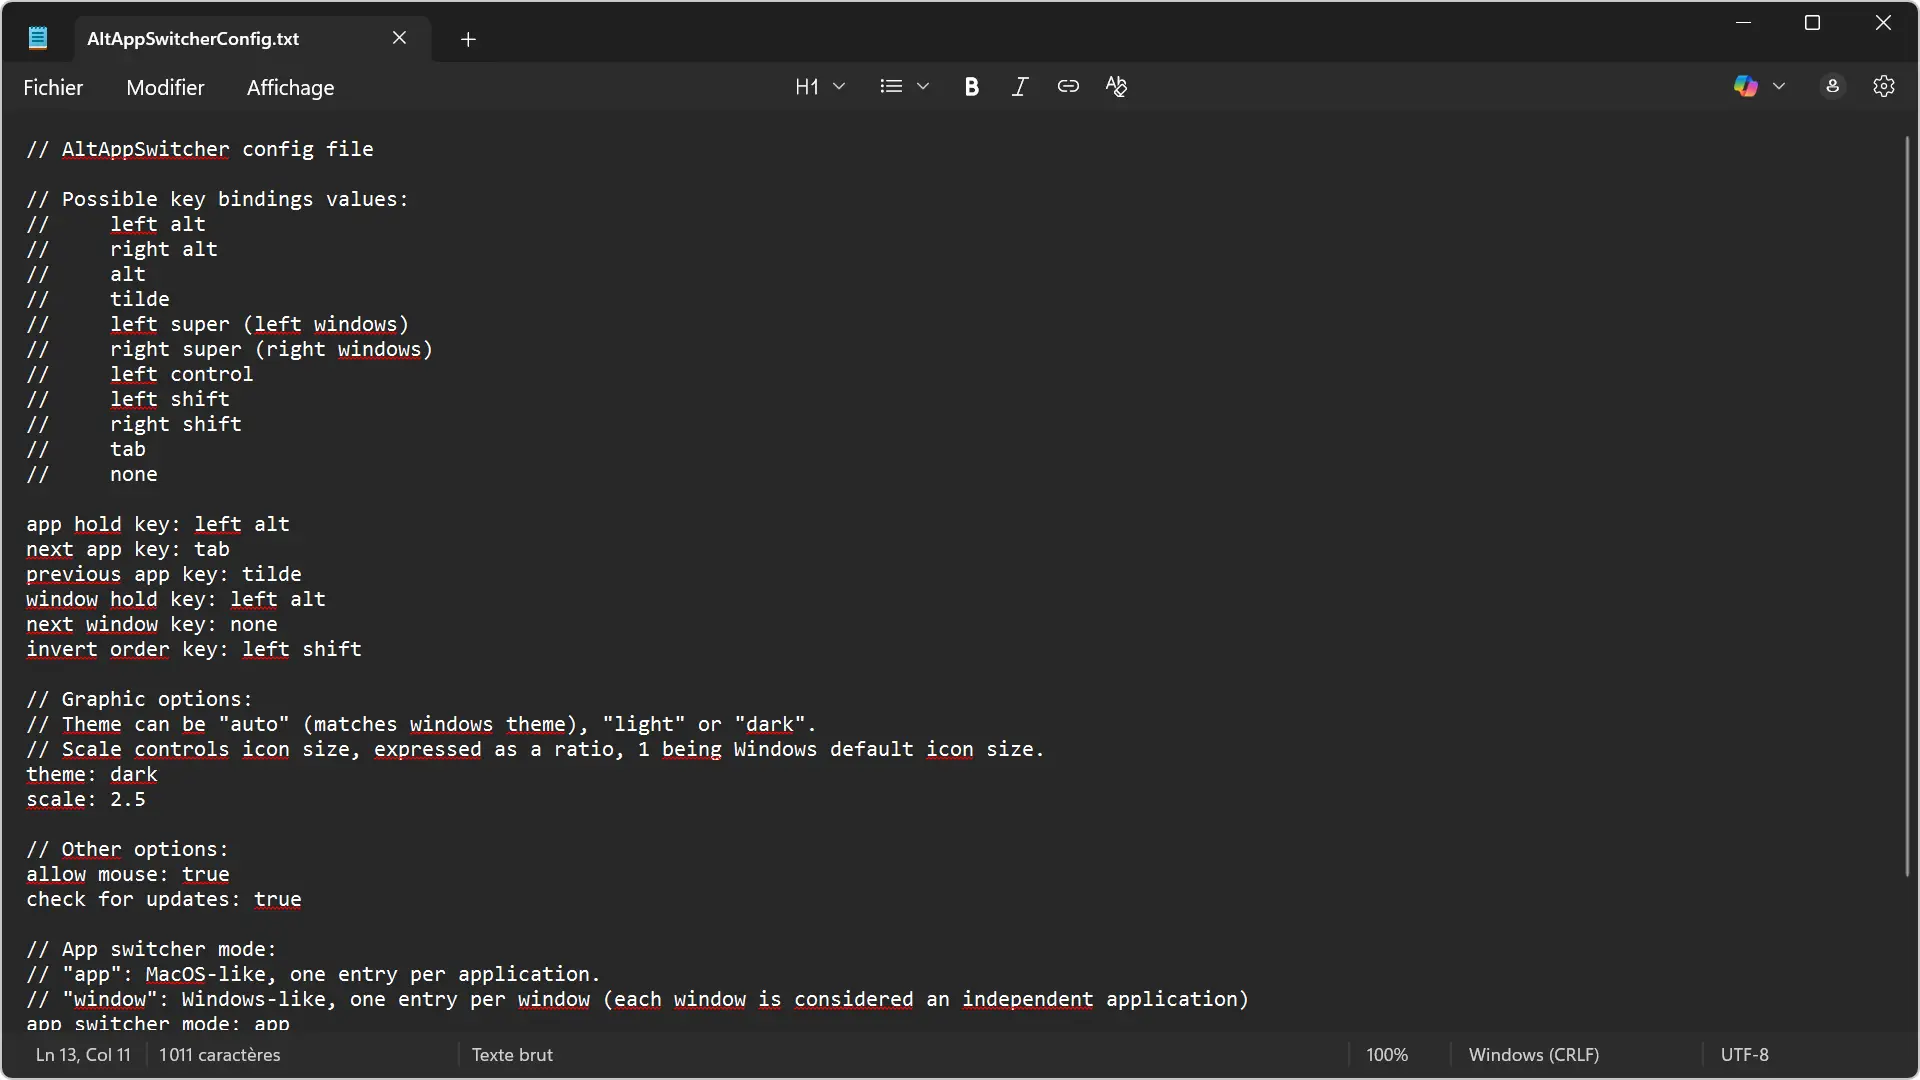1920x1080 pixels.
Task: Click 'left super (left windows)' line
Action: [x=217, y=324]
